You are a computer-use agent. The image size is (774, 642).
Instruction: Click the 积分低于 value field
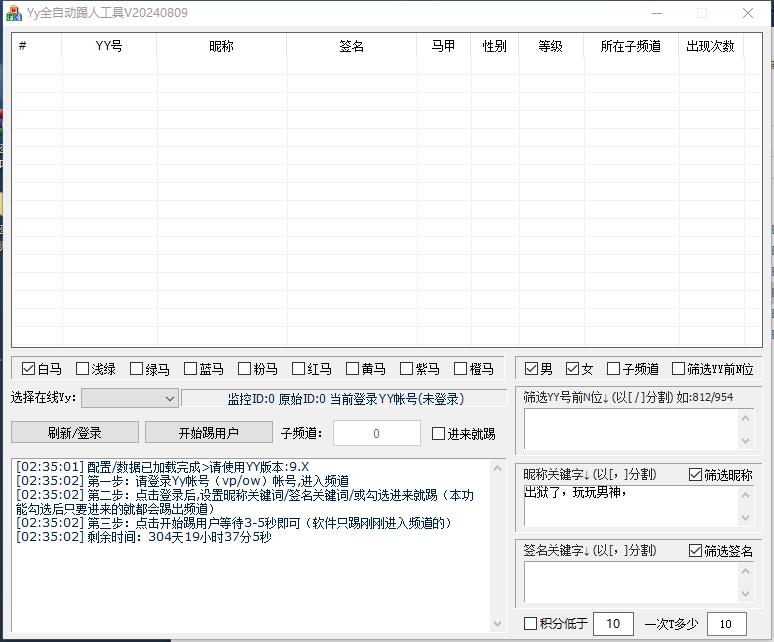(613, 624)
